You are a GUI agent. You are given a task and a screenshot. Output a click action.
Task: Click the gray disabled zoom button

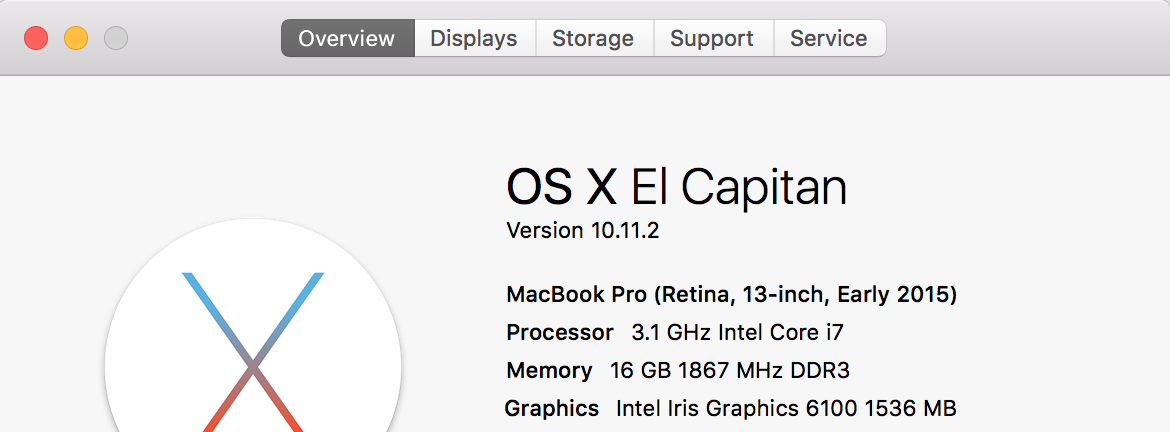pyautogui.click(x=116, y=39)
